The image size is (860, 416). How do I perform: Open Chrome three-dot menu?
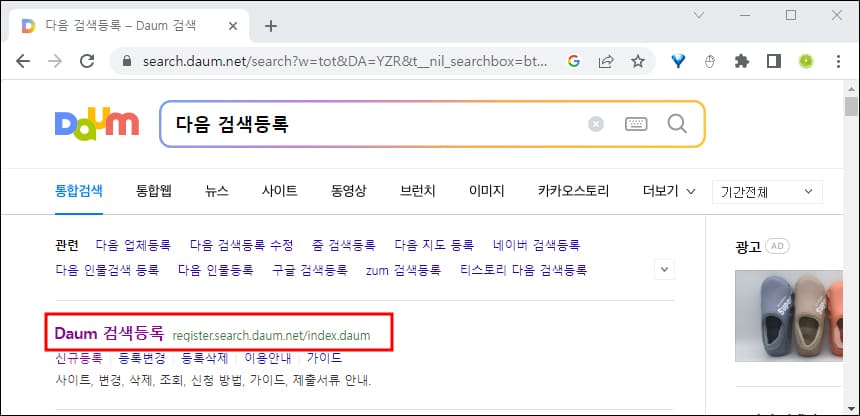(x=838, y=61)
